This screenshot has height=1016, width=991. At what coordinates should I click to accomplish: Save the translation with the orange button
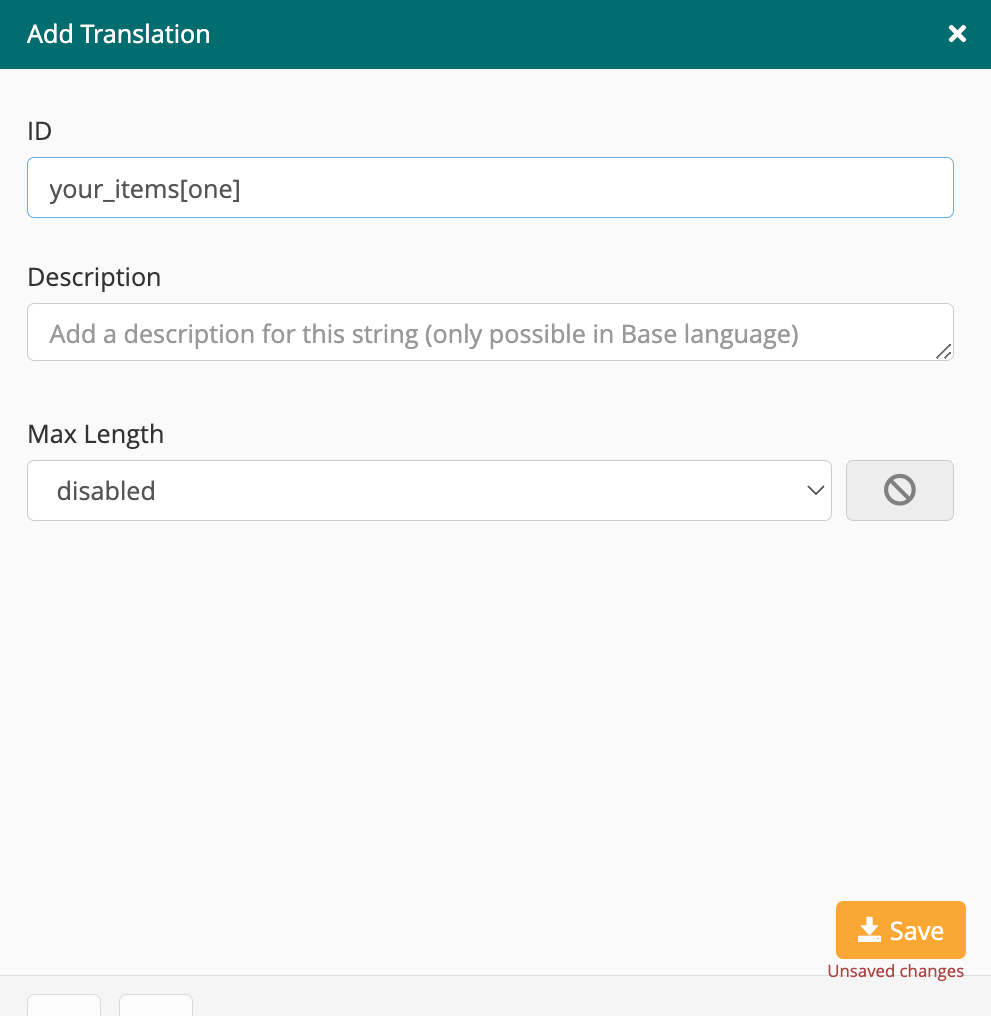coord(900,929)
